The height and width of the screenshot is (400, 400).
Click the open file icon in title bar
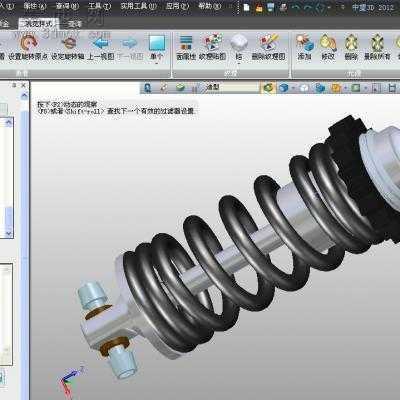coord(259,7)
